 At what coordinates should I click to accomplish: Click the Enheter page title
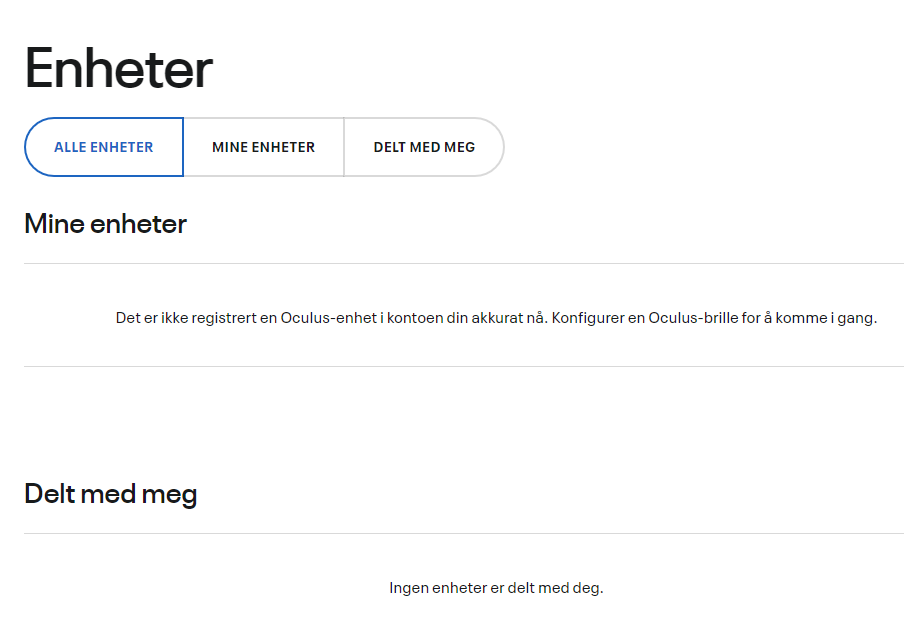[119, 69]
